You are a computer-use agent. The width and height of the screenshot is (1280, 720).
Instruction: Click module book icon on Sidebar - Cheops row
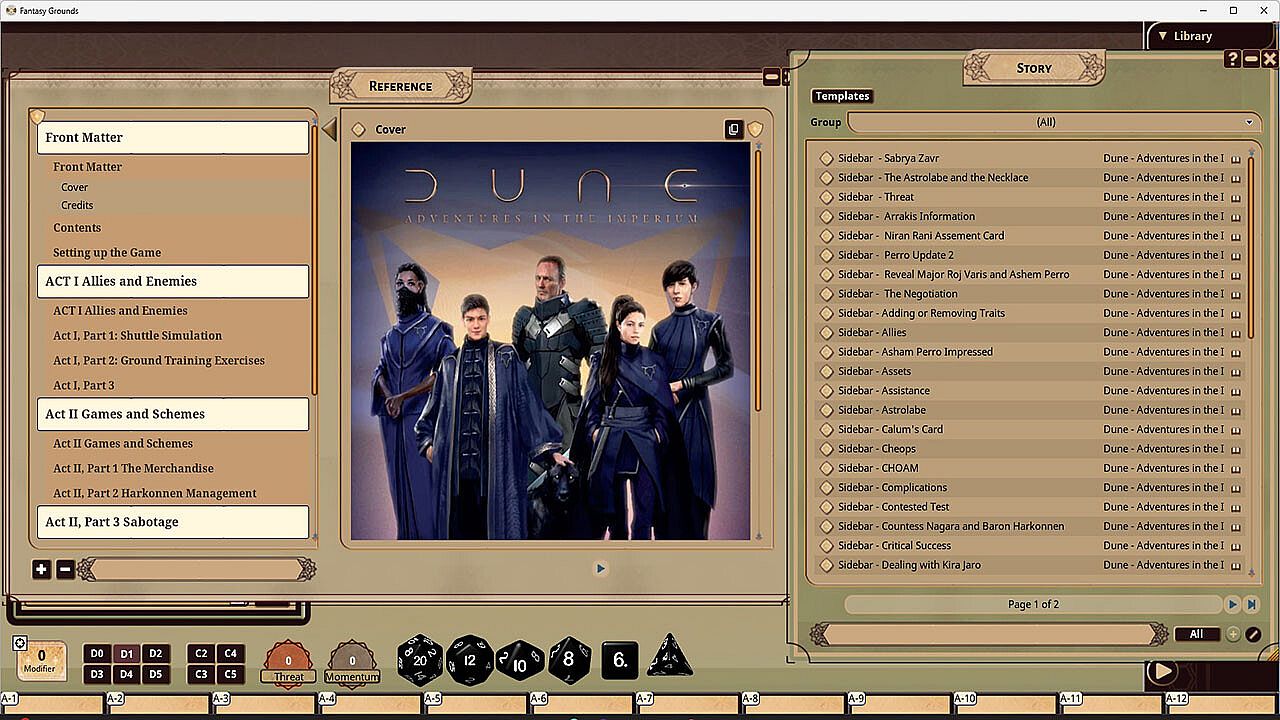pyautogui.click(x=1235, y=449)
